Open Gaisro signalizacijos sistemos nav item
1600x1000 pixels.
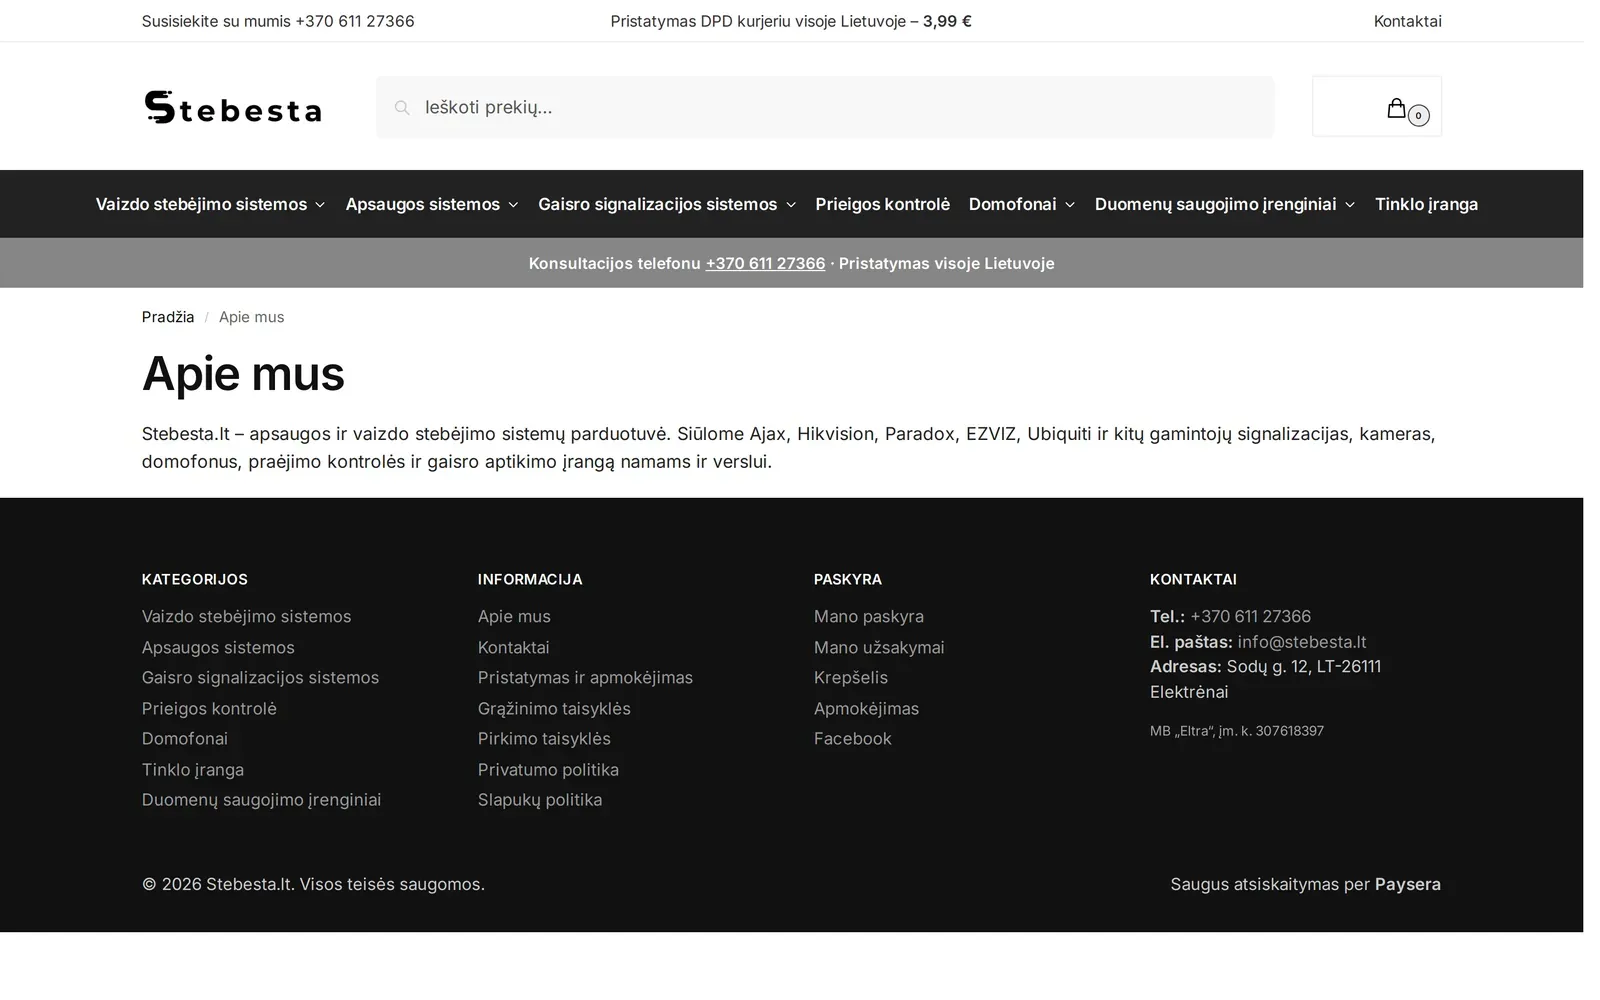coord(657,204)
